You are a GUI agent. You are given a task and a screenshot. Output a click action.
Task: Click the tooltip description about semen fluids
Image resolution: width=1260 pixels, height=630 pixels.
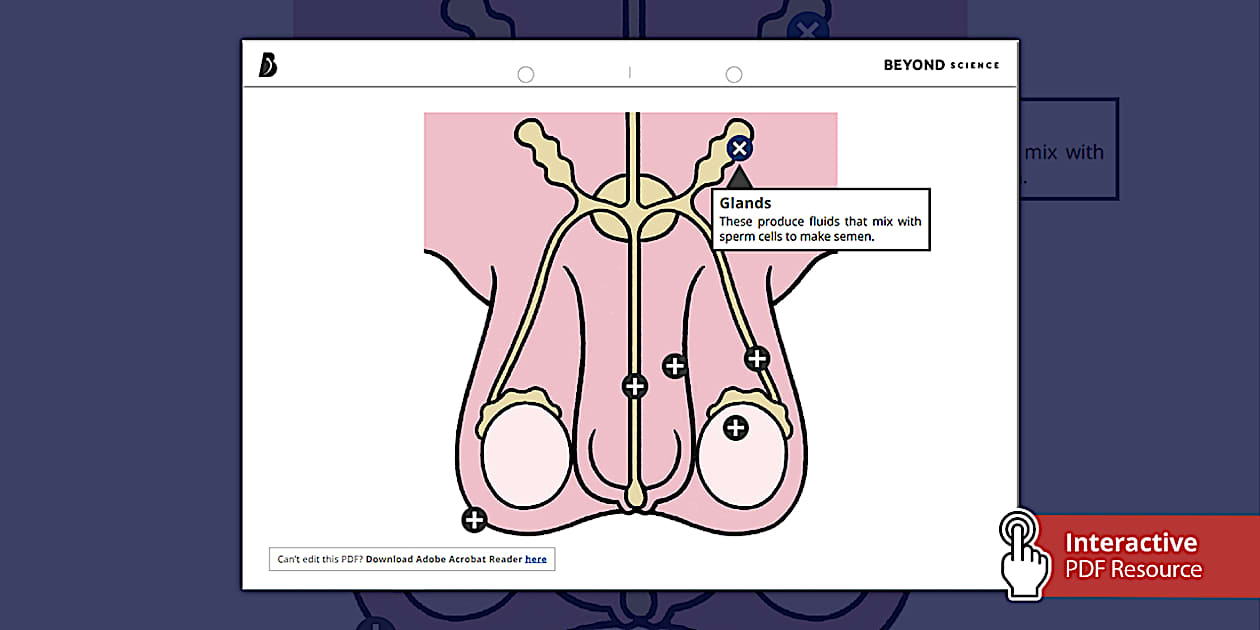click(x=820, y=229)
